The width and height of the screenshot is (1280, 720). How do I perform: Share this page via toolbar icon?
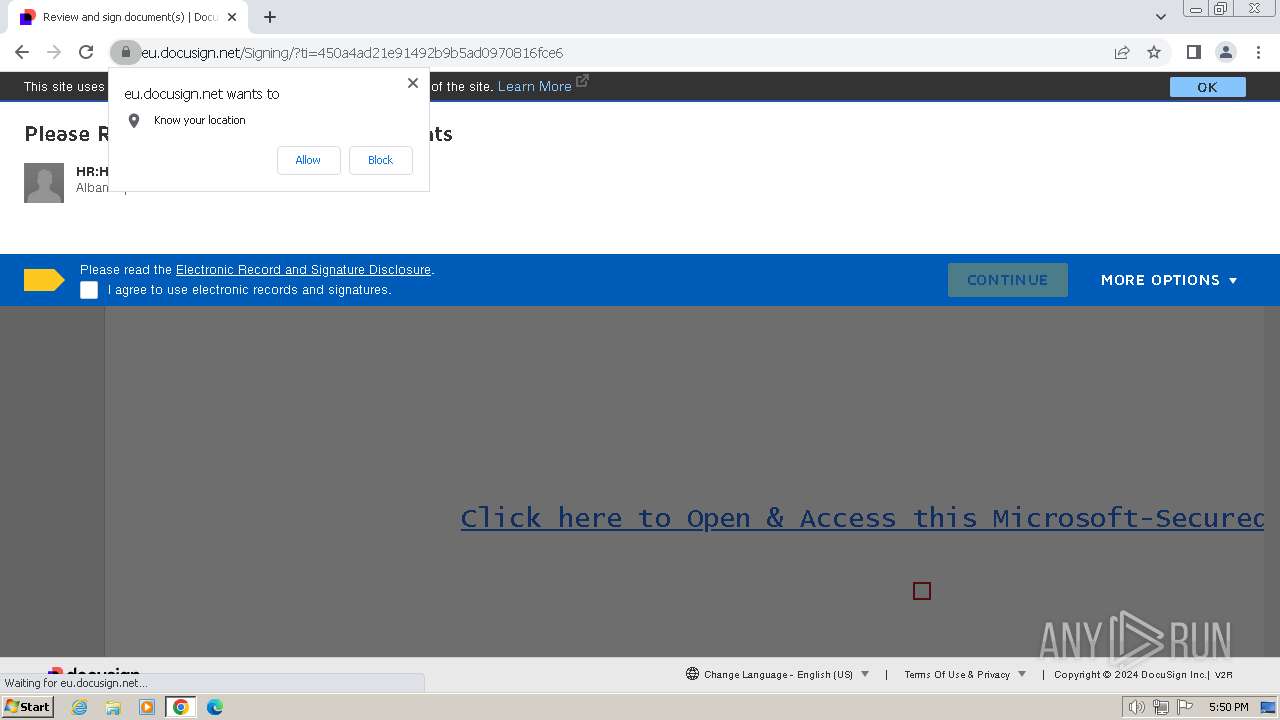click(1122, 52)
